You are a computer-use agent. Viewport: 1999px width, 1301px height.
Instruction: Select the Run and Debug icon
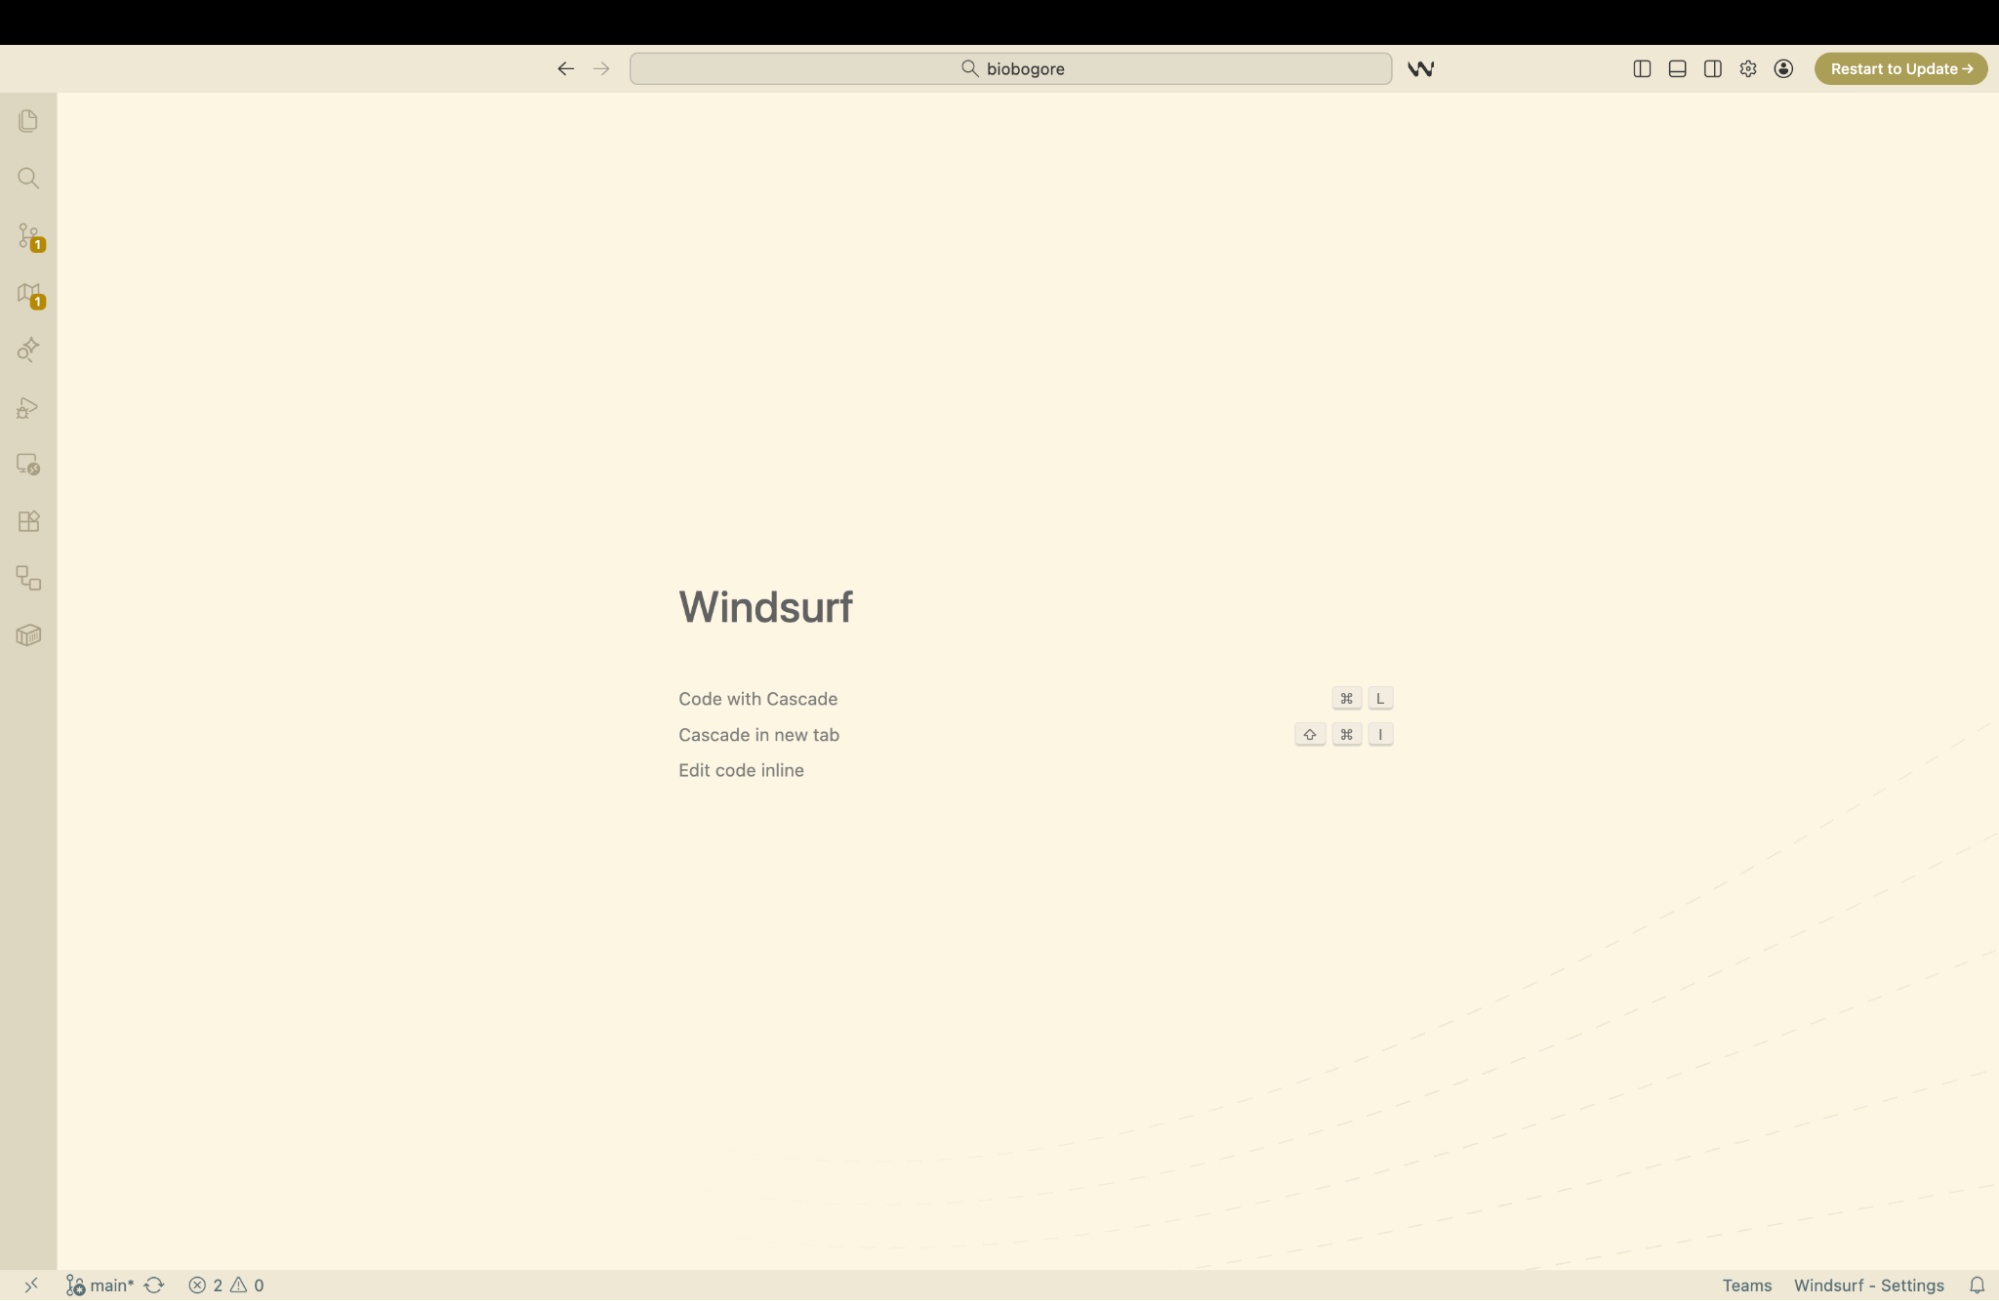pos(28,407)
